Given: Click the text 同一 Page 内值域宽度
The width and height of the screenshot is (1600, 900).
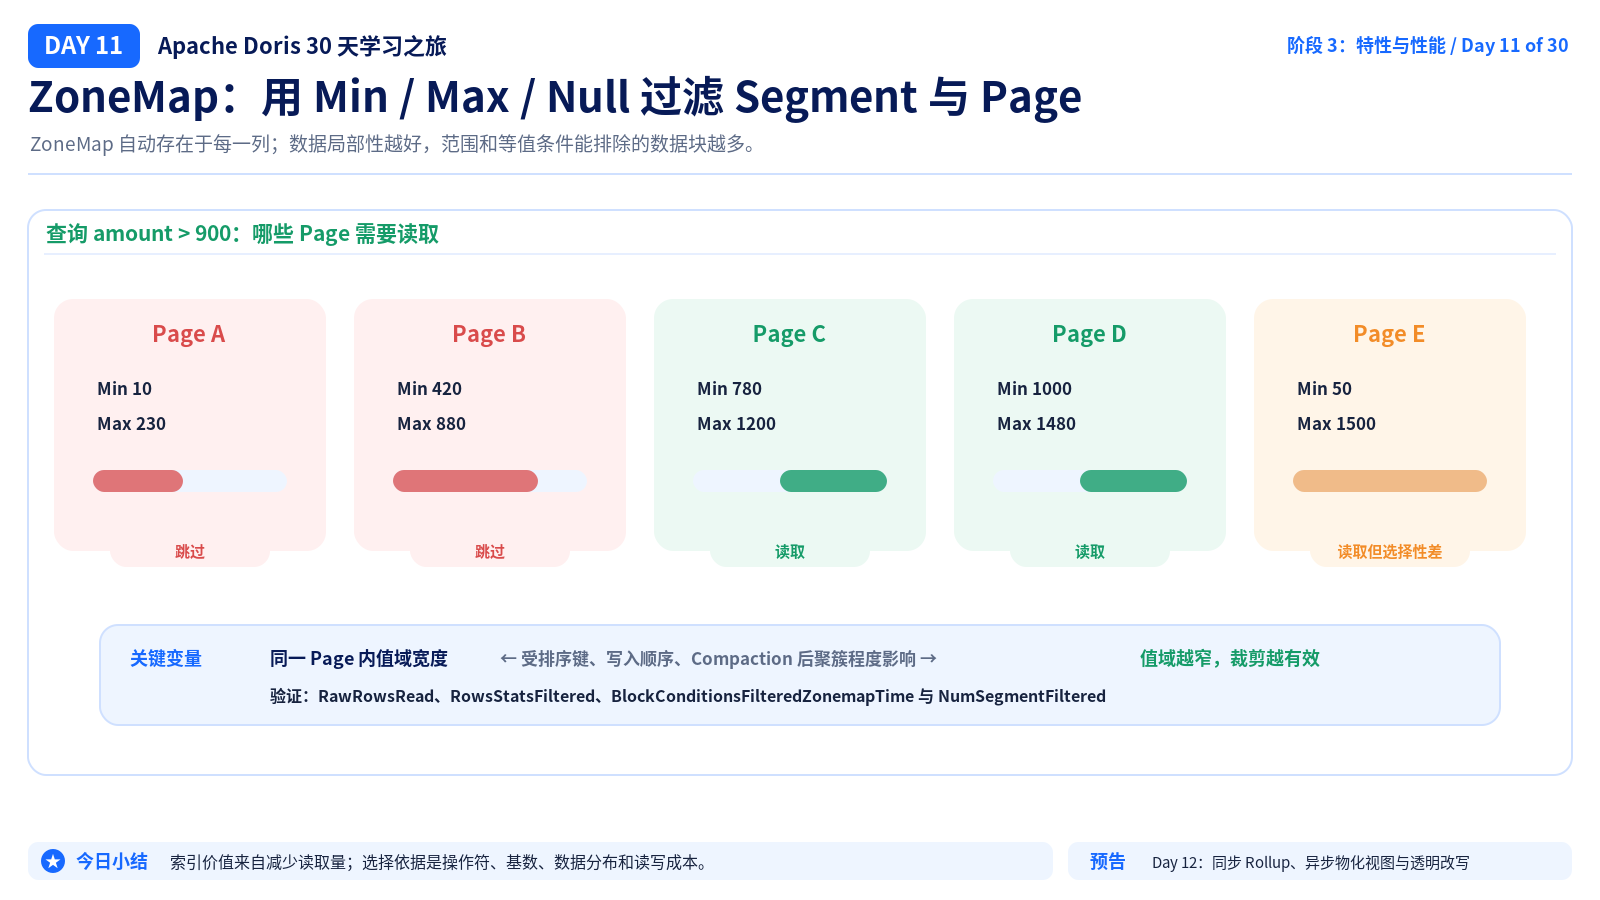Looking at the screenshot, I should click(359, 659).
